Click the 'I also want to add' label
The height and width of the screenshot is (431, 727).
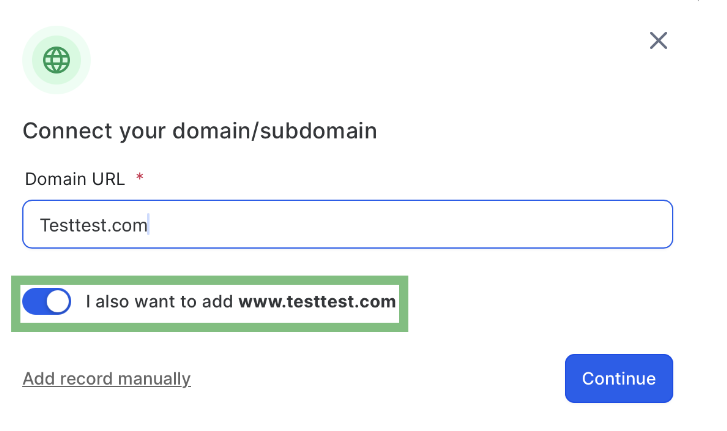[159, 302]
